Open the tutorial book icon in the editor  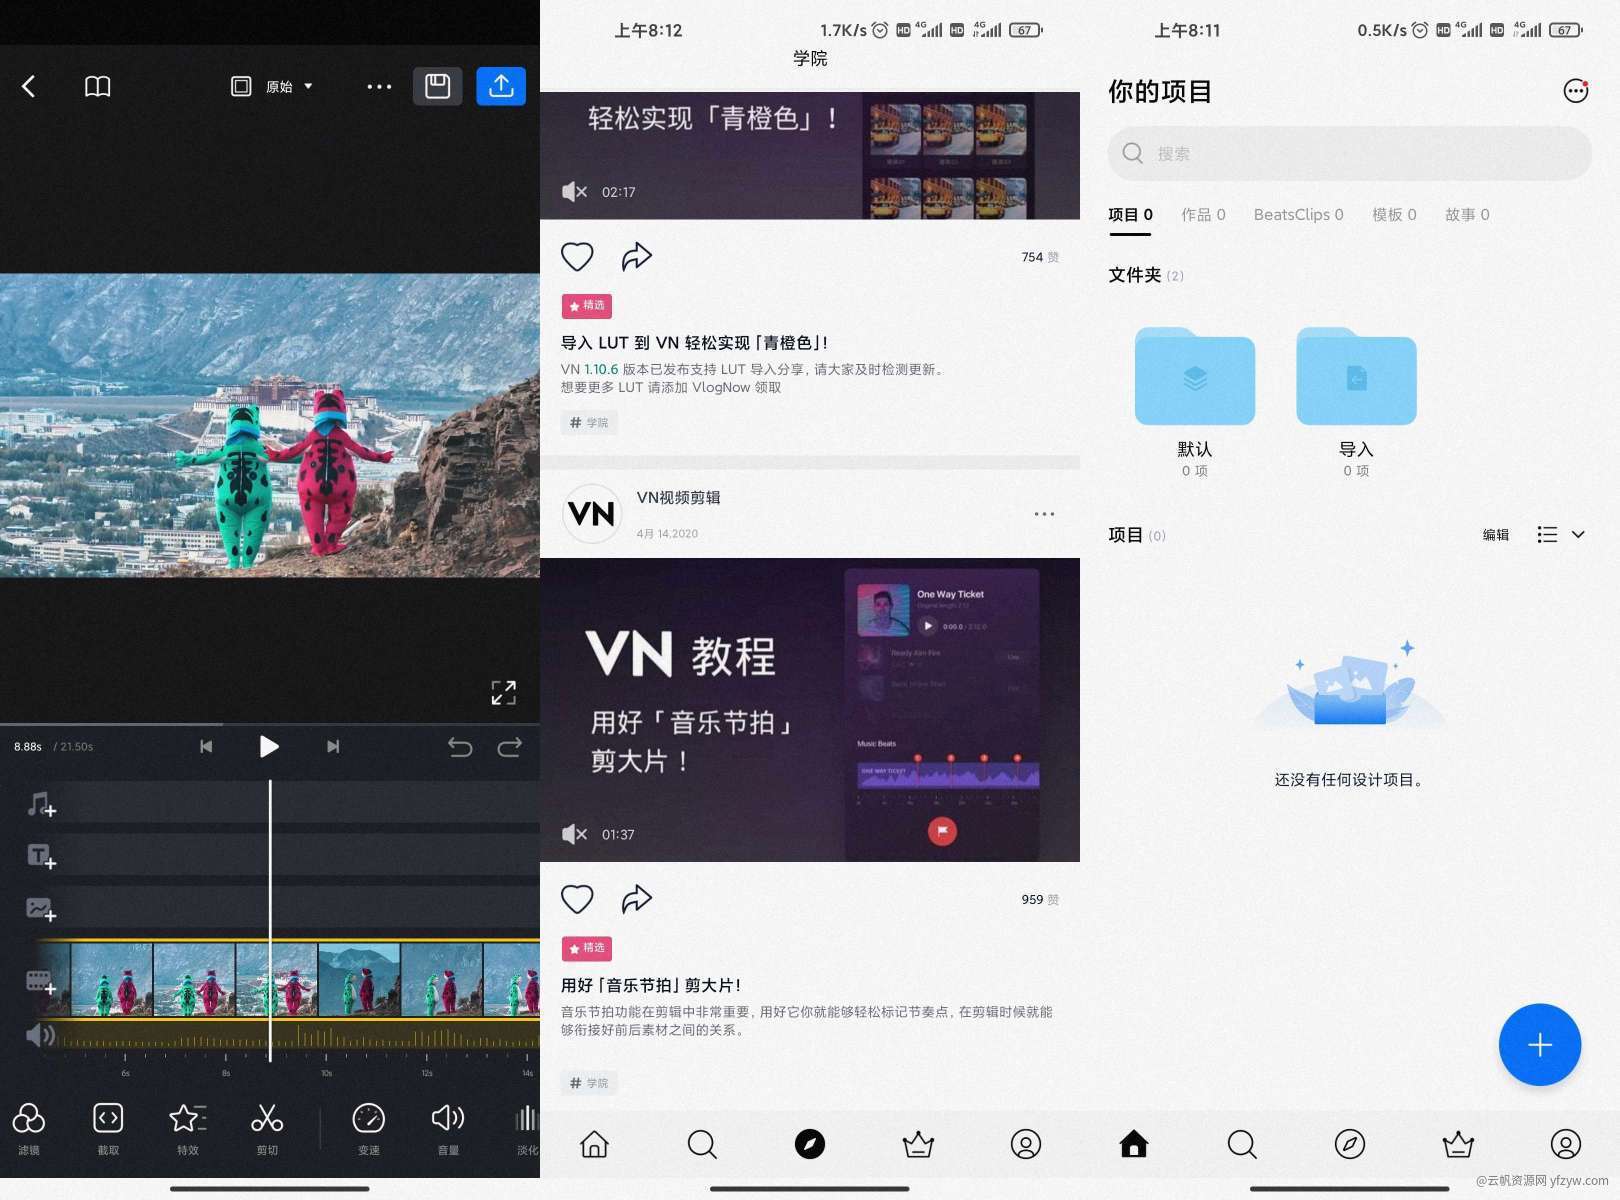[x=97, y=87]
